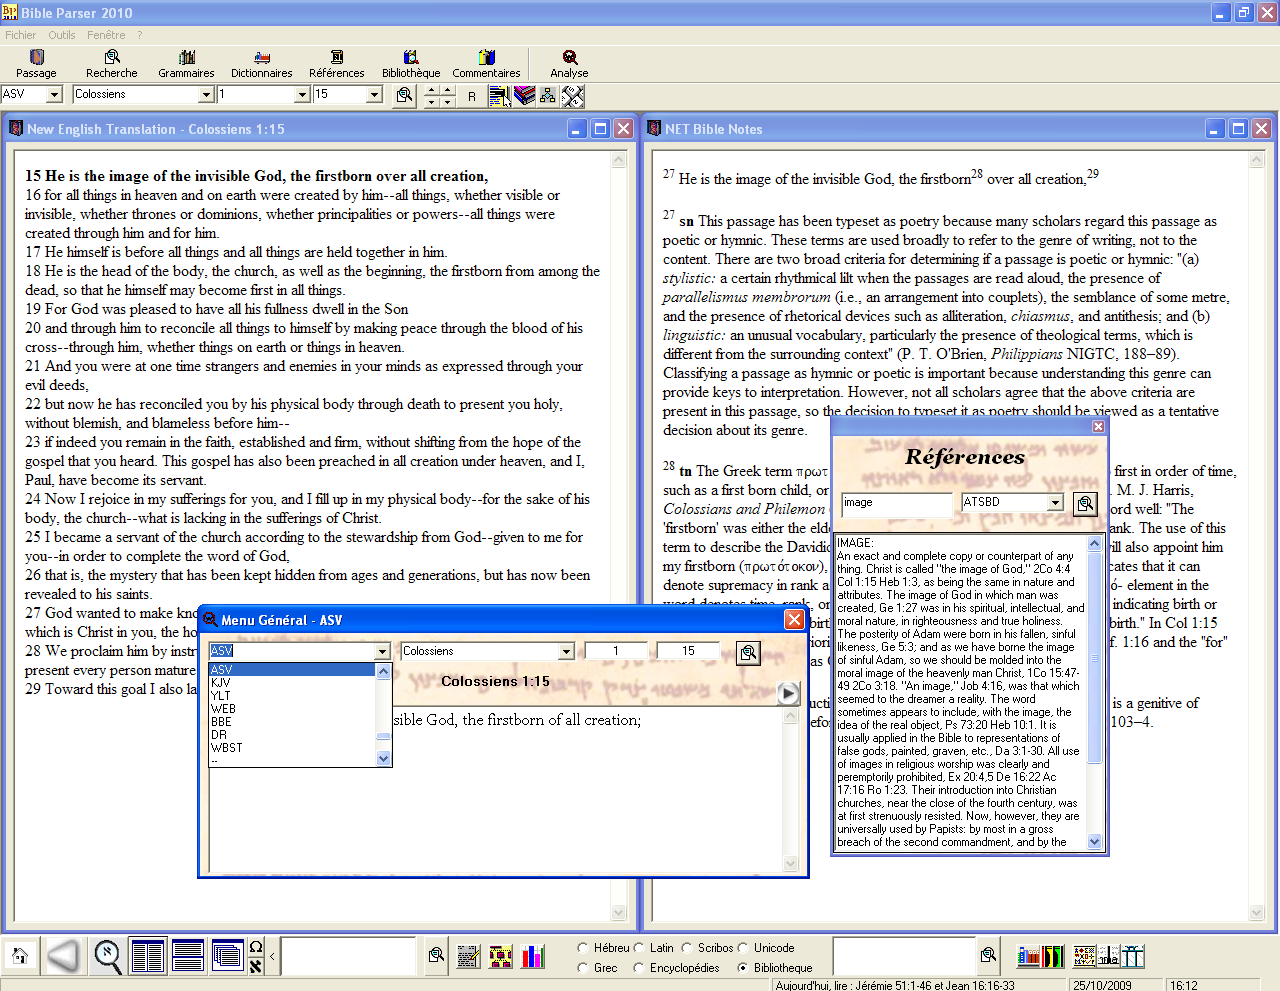The image size is (1280, 991).
Task: Open the Grammaires toolbar button
Action: click(x=186, y=64)
